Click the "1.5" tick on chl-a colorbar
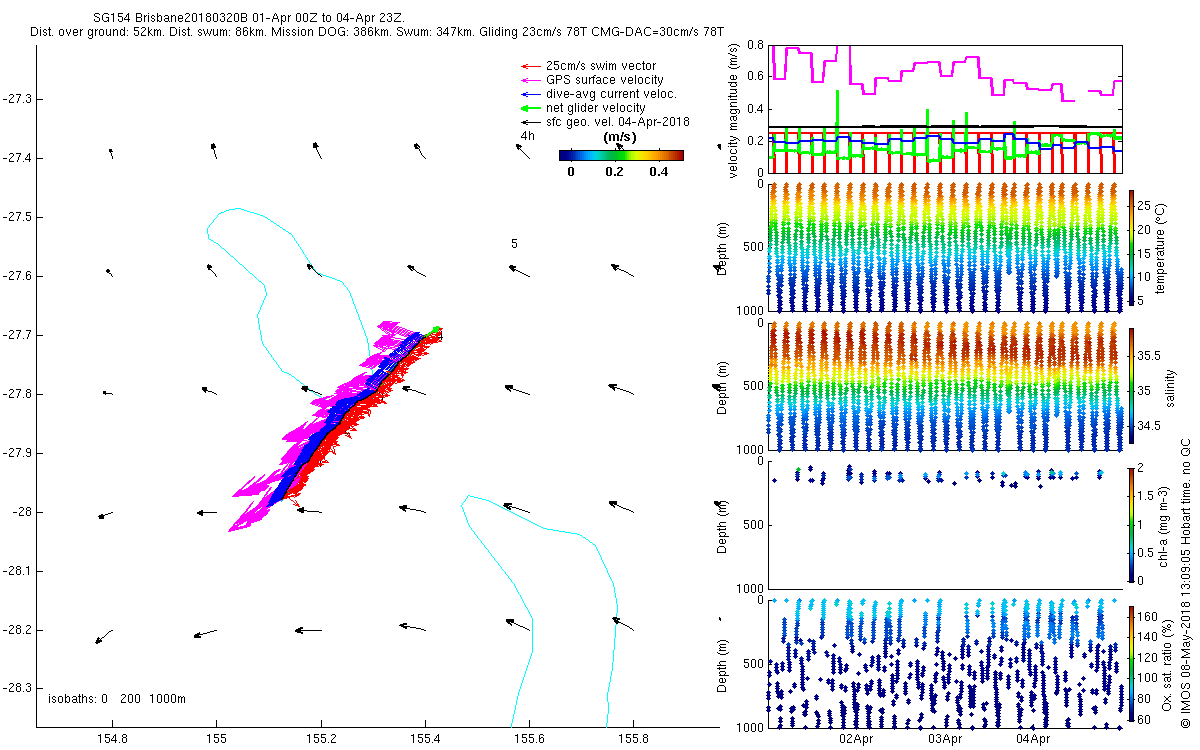This screenshot has height=750, width=1200. [1146, 495]
